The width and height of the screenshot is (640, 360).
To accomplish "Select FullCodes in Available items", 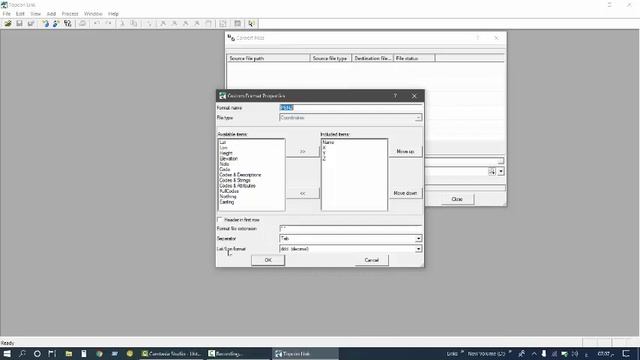I will tap(229, 191).
